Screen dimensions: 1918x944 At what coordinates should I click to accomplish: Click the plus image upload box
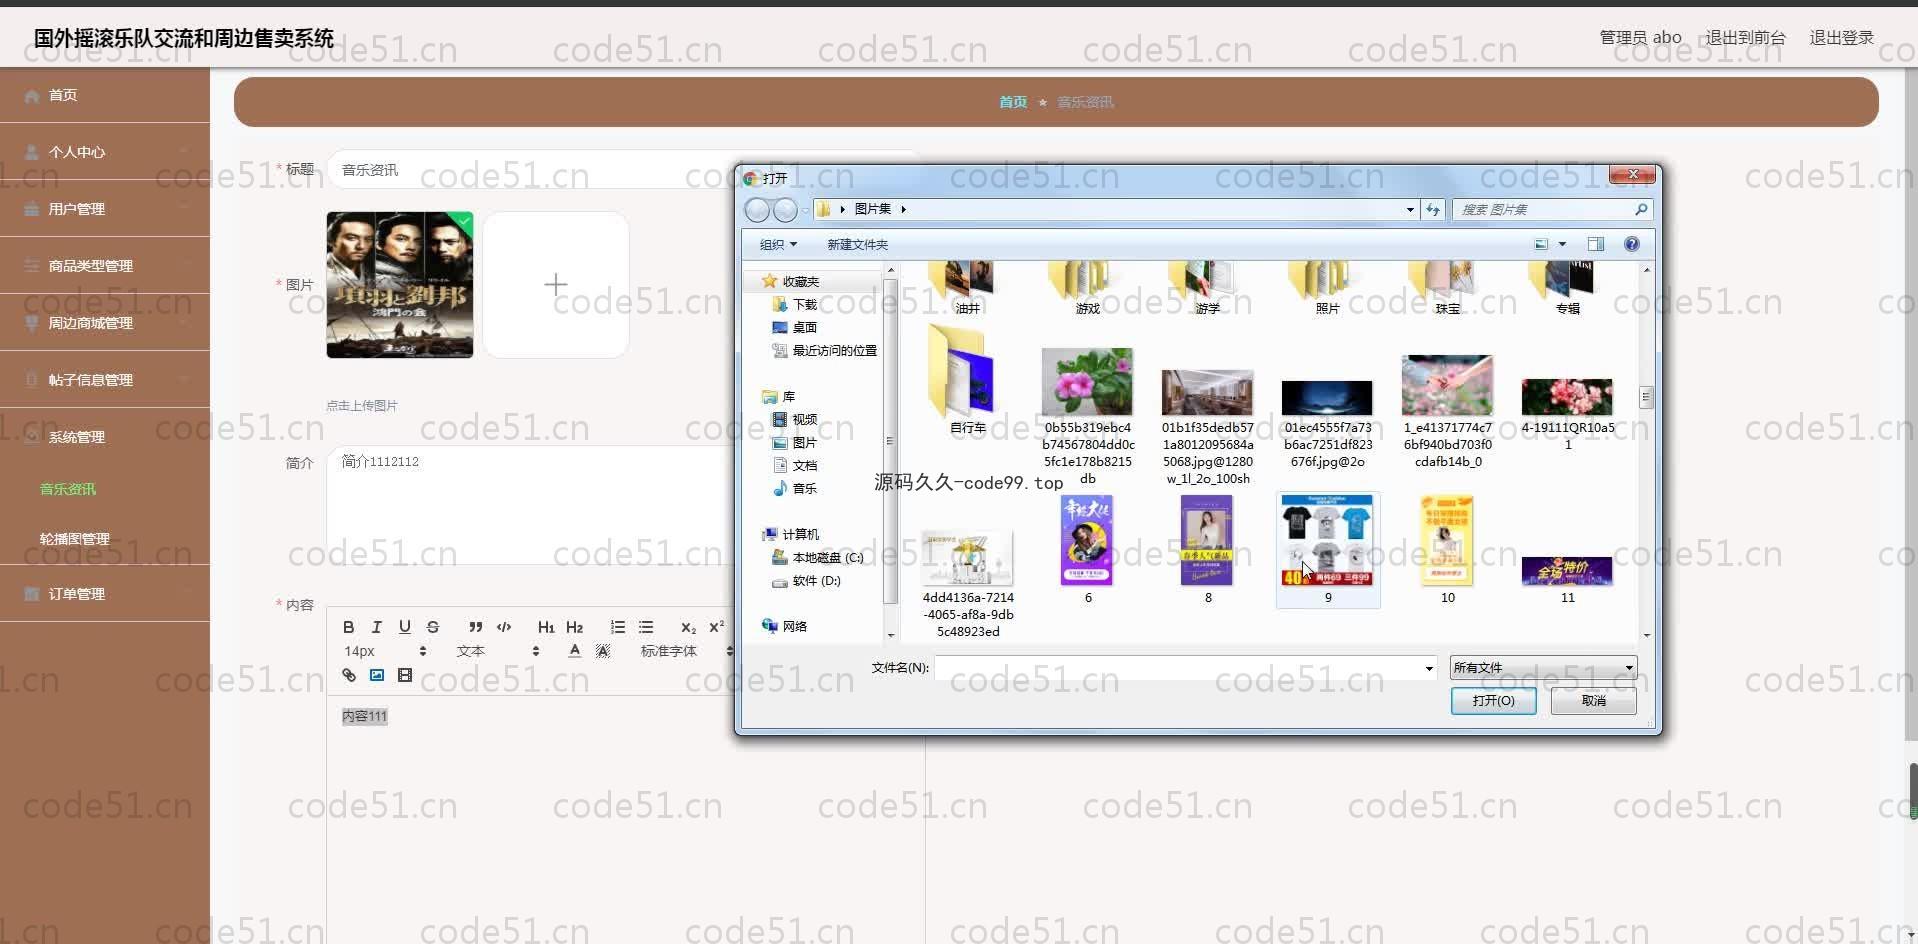tap(556, 285)
